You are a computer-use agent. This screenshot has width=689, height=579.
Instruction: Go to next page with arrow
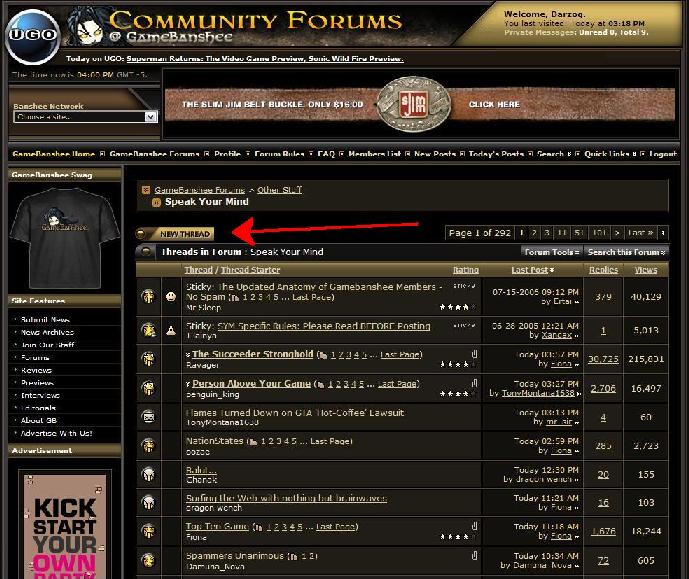coord(617,233)
